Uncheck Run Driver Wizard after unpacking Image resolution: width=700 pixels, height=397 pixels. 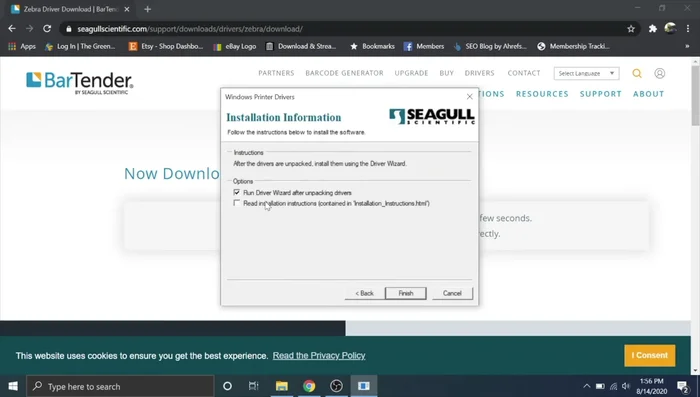click(237, 192)
